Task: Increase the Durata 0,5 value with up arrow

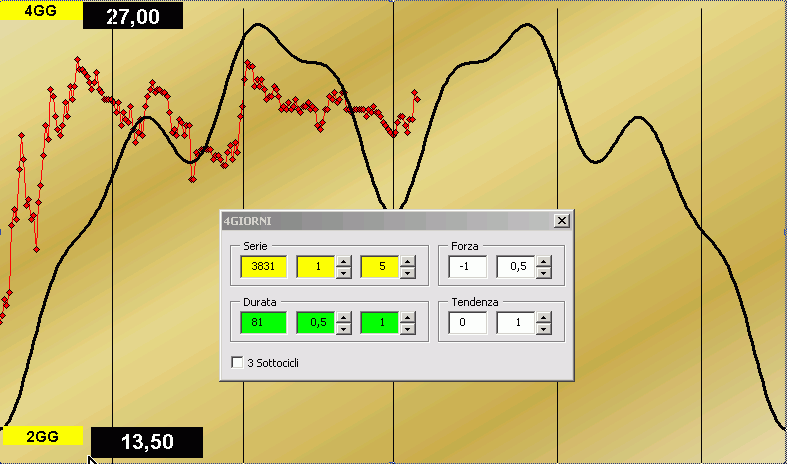Action: tap(343, 317)
